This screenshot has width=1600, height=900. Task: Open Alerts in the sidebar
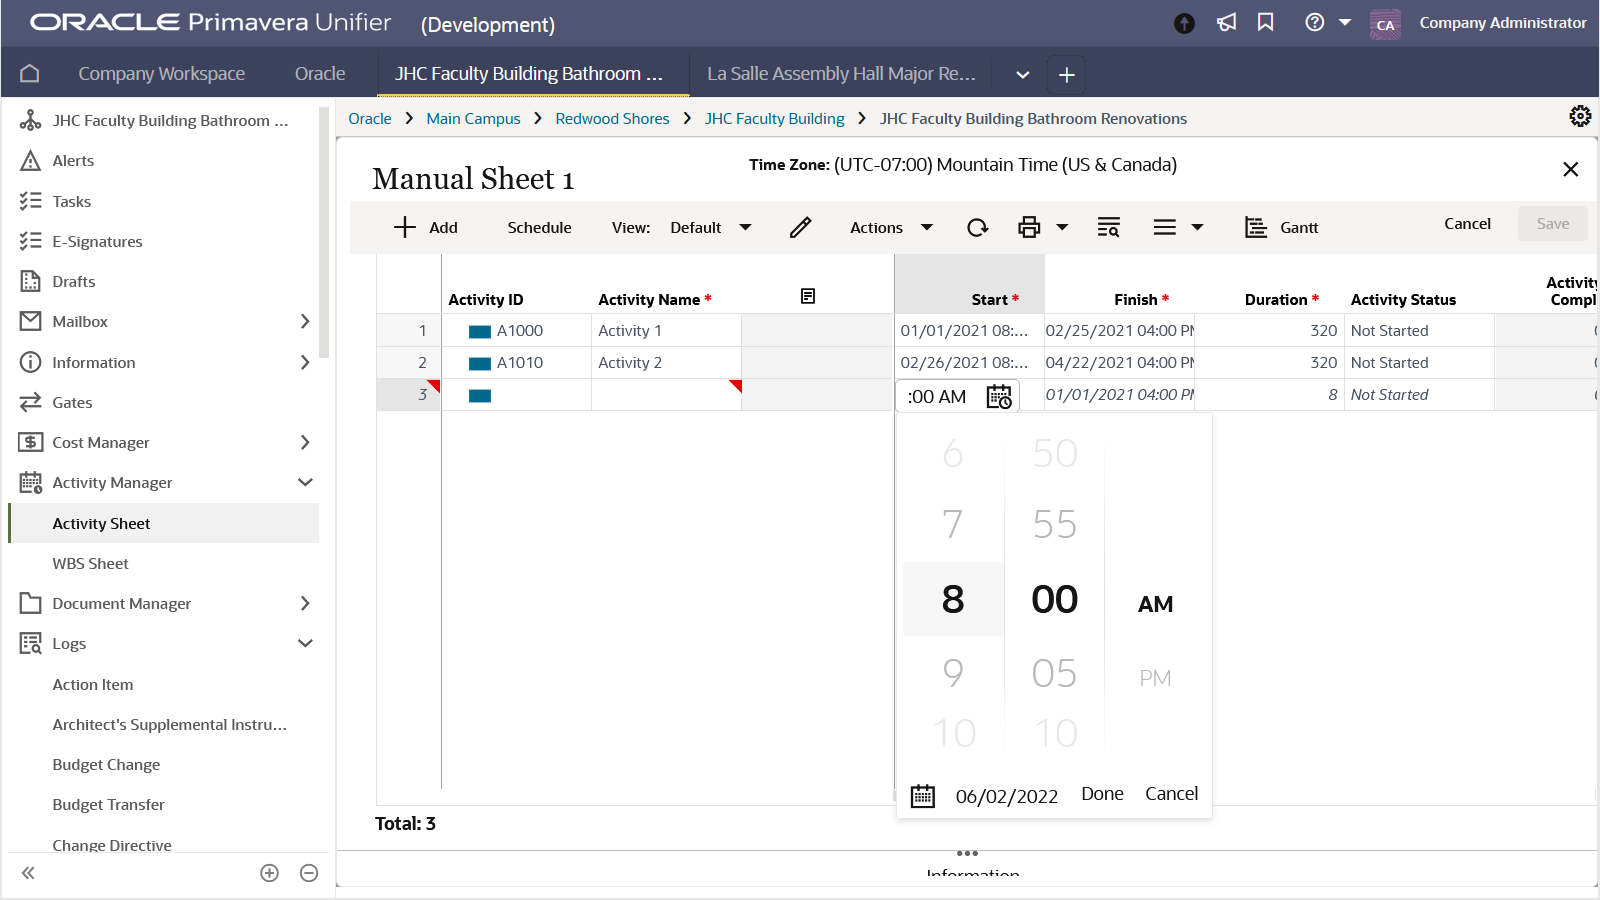pos(73,160)
